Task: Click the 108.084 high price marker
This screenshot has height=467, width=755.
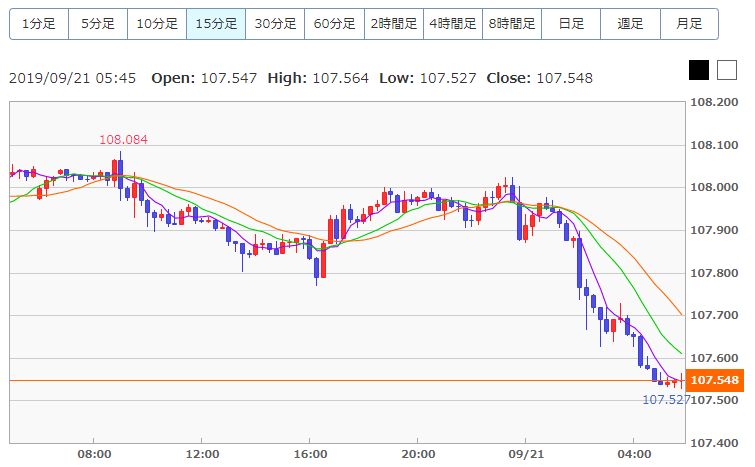Action: point(123,139)
